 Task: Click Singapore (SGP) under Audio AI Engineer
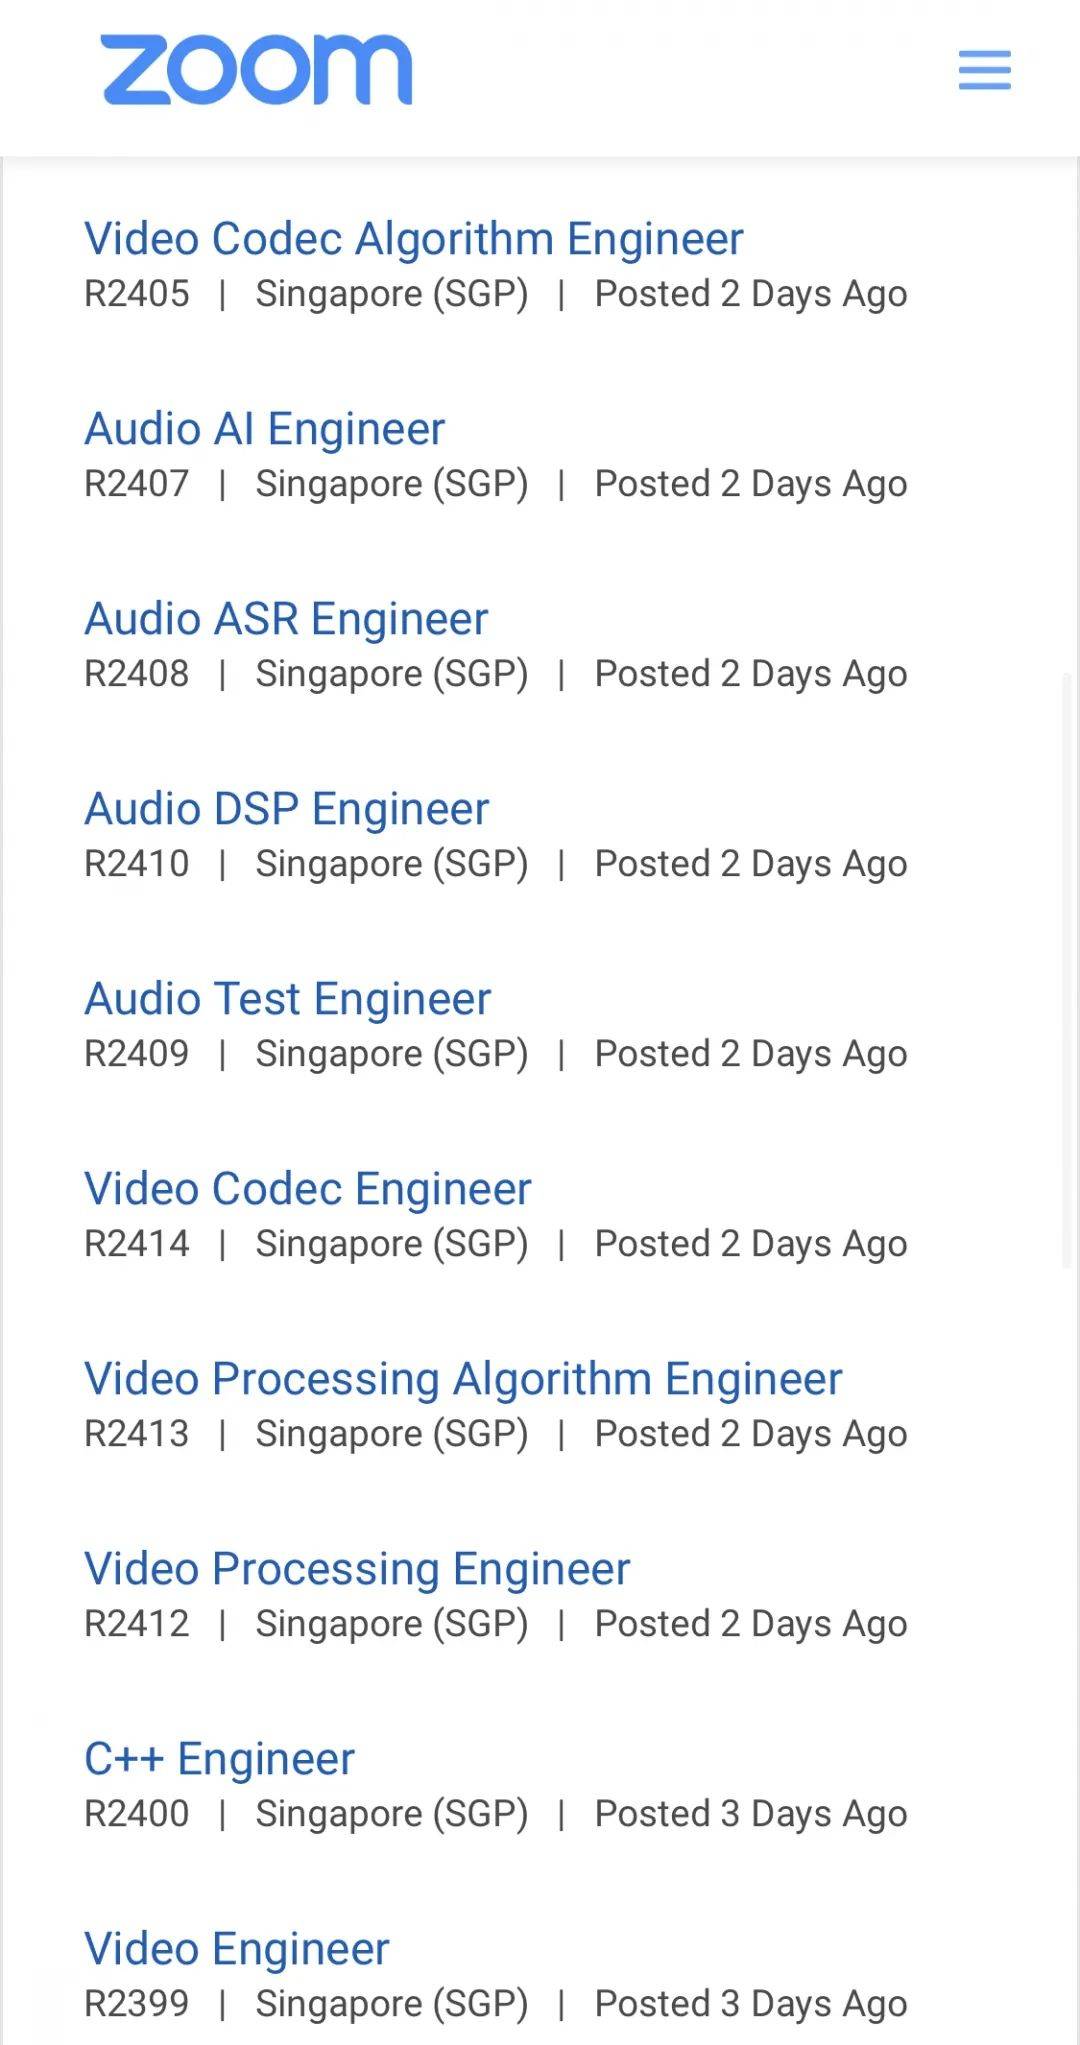(391, 484)
